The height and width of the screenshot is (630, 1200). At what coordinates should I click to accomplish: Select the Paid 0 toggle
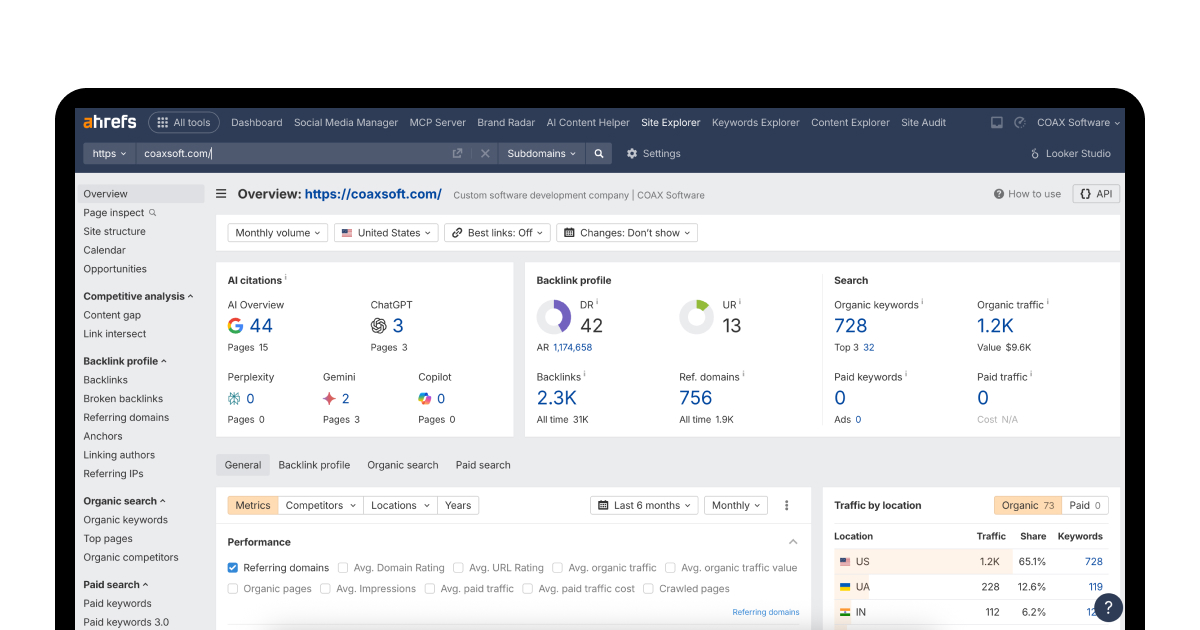(1085, 505)
